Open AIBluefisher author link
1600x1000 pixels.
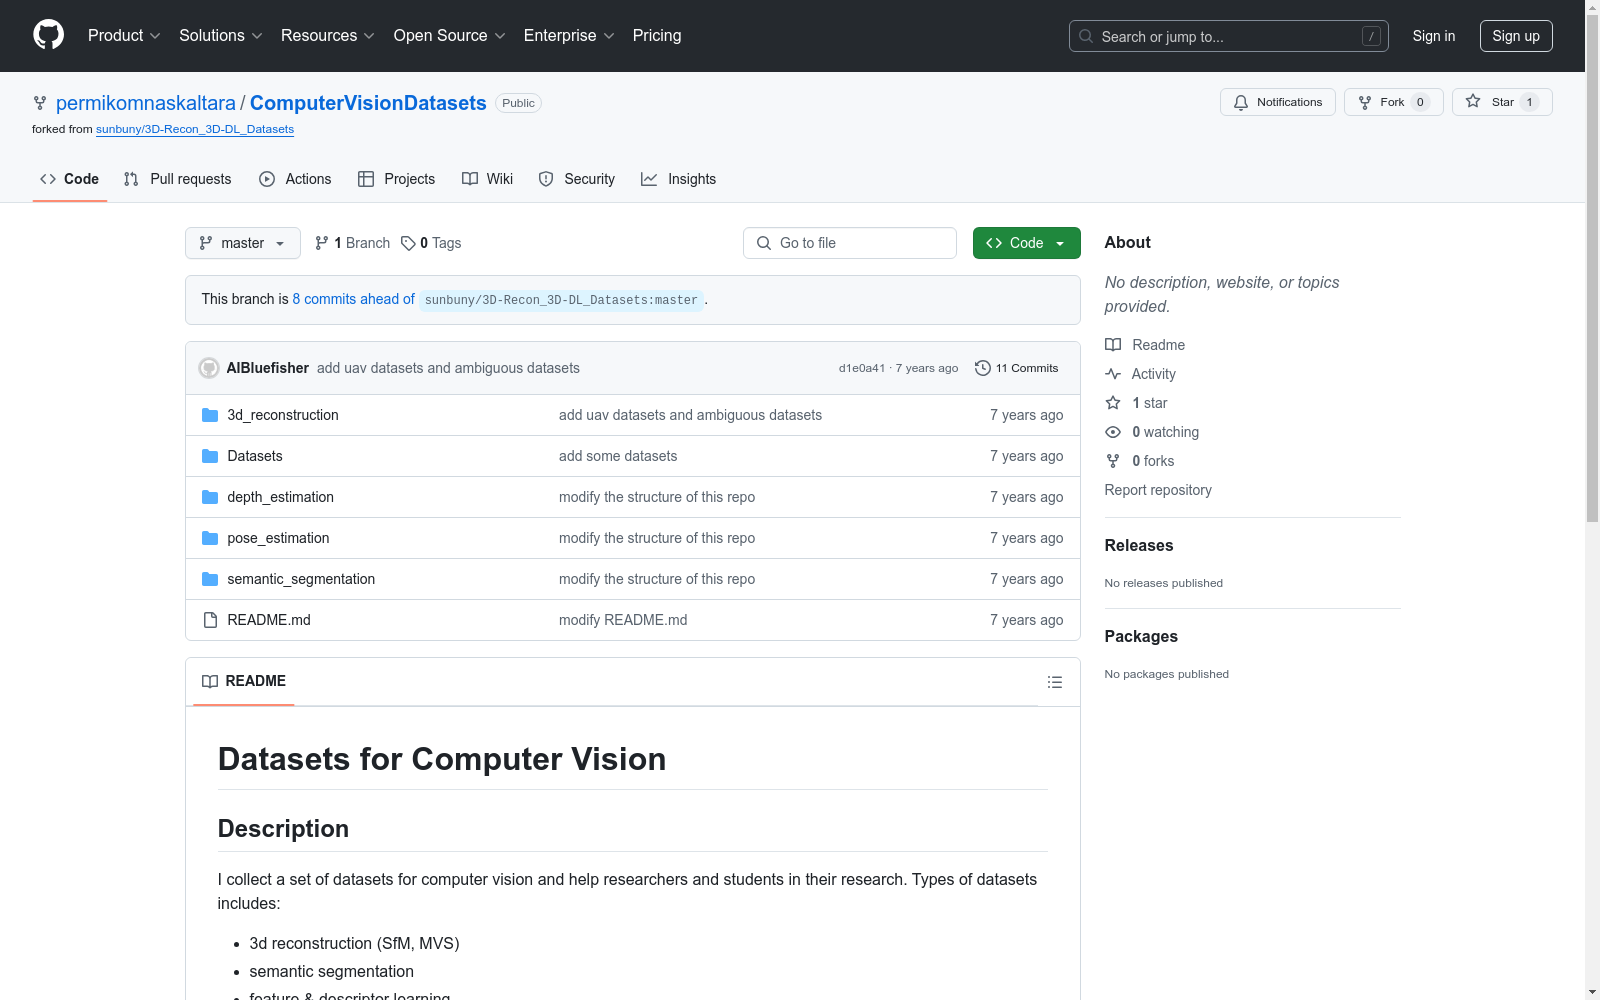pos(268,368)
